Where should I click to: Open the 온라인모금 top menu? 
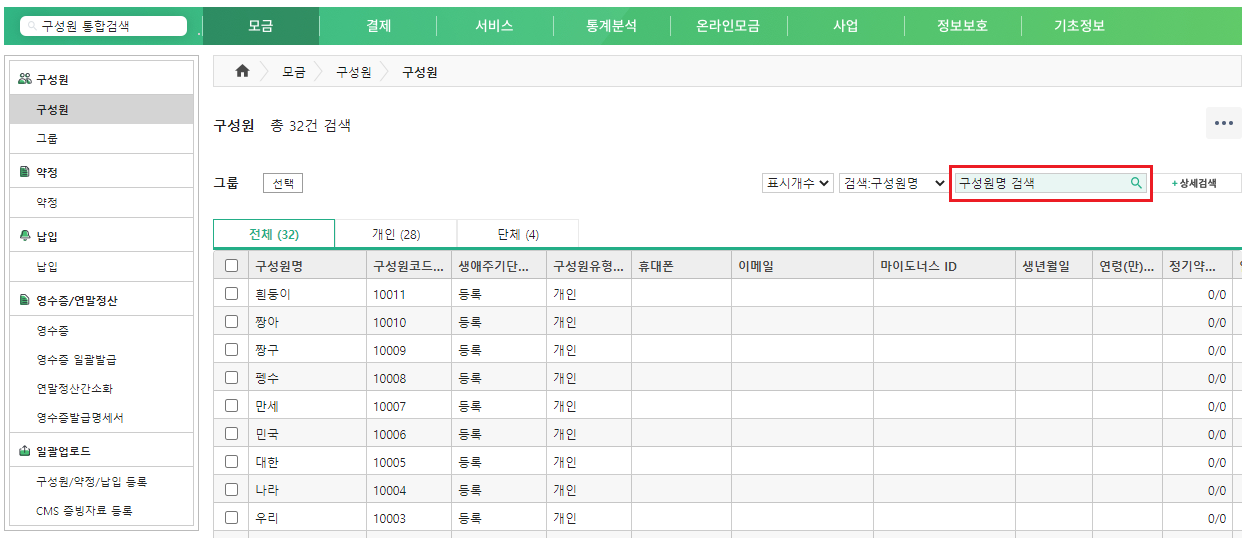click(728, 26)
